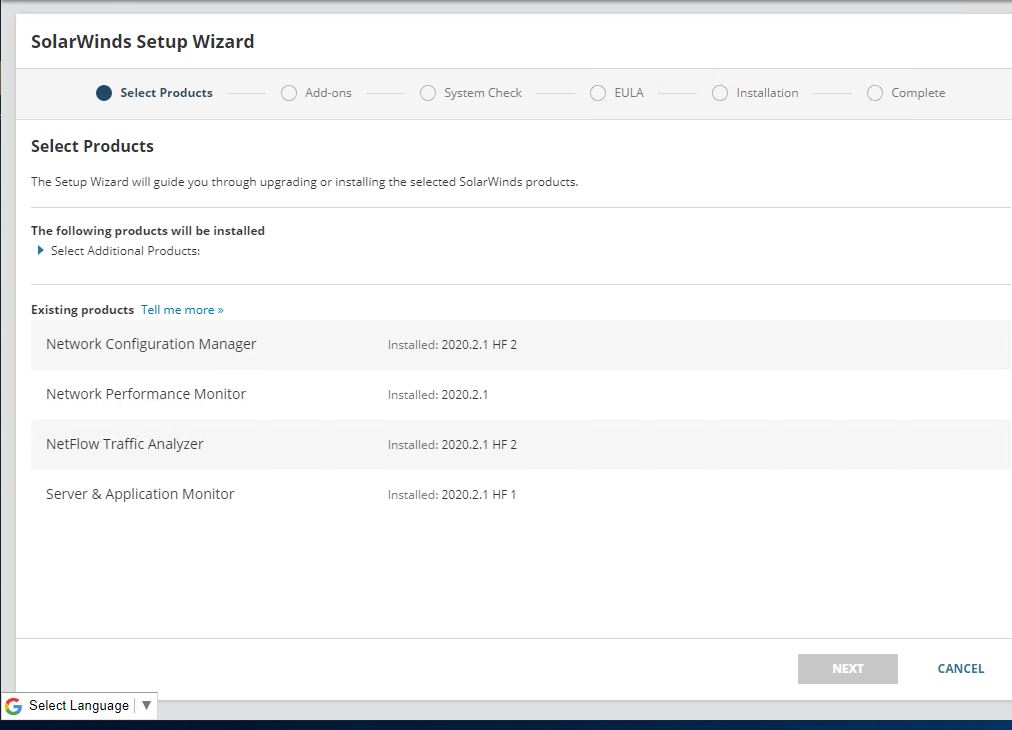The height and width of the screenshot is (730, 1012).
Task: Go to the Complete step label
Action: (x=918, y=93)
